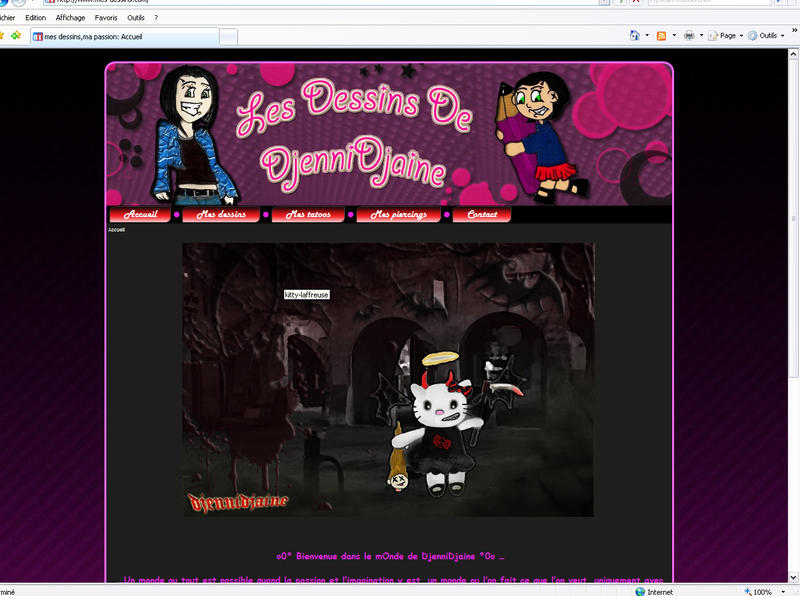Click the Home icon in browser toolbar
The height and width of the screenshot is (596, 800).
click(635, 35)
